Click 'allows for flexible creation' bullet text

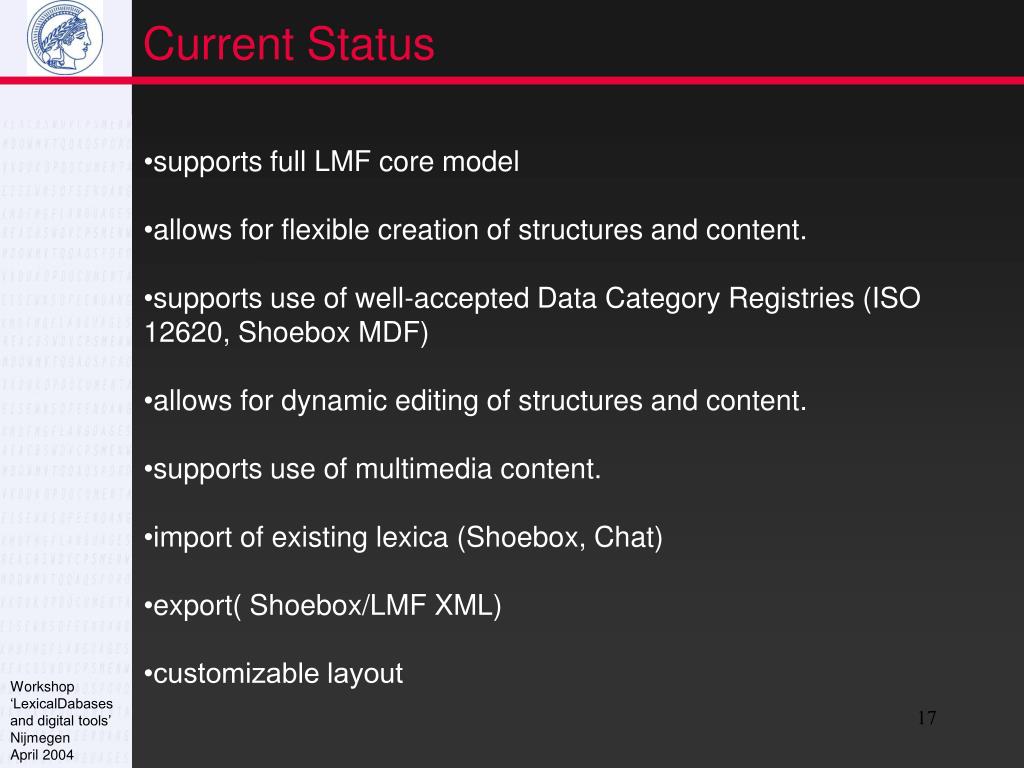tap(475, 230)
